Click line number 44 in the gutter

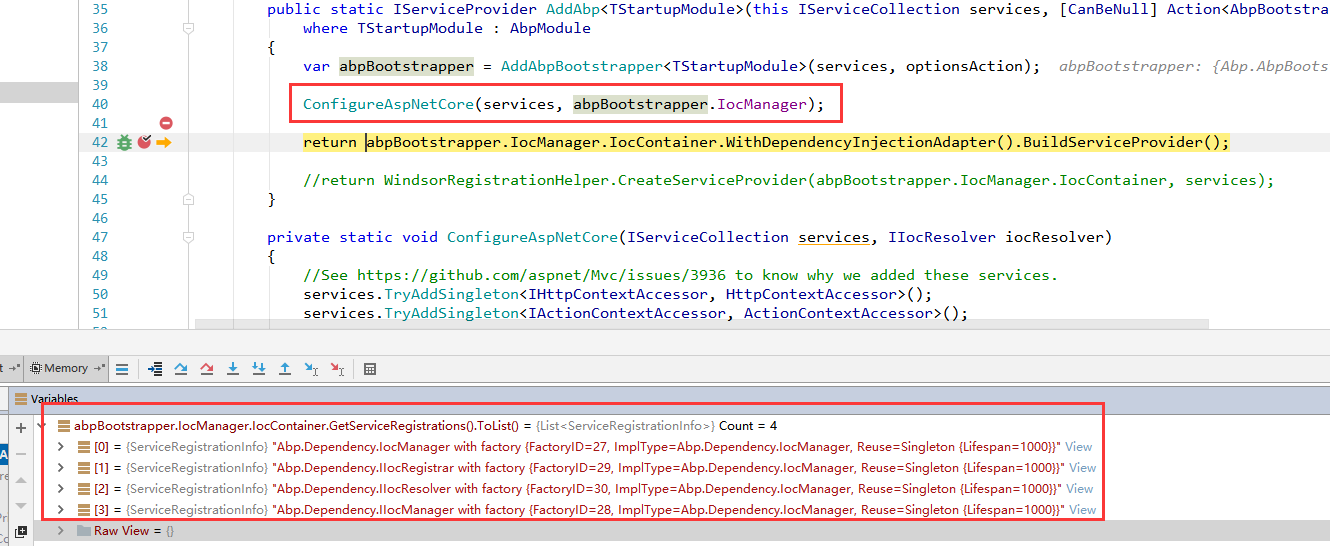[x=99, y=180]
